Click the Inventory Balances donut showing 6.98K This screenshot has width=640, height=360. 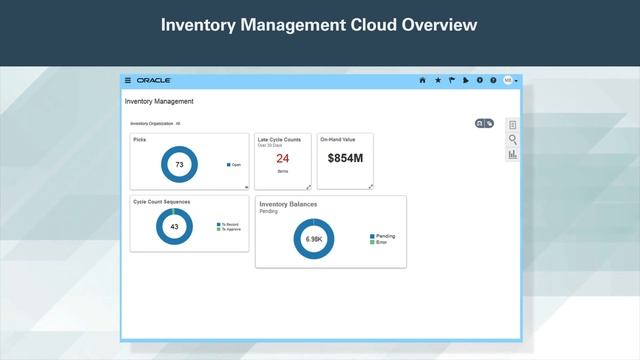pos(314,239)
